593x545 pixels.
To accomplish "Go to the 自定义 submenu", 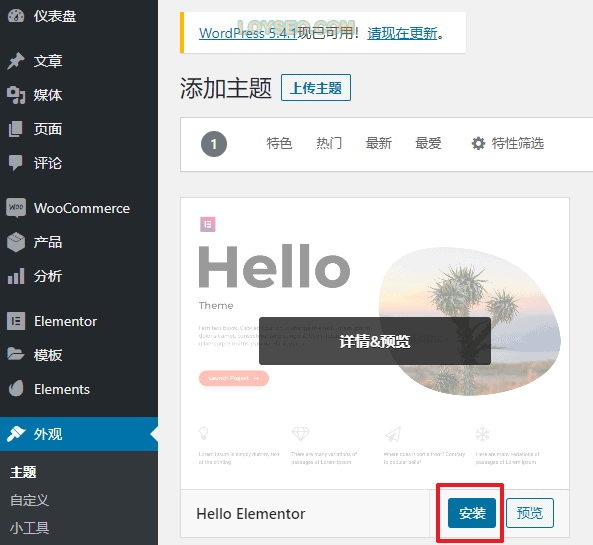I will pyautogui.click(x=29, y=500).
